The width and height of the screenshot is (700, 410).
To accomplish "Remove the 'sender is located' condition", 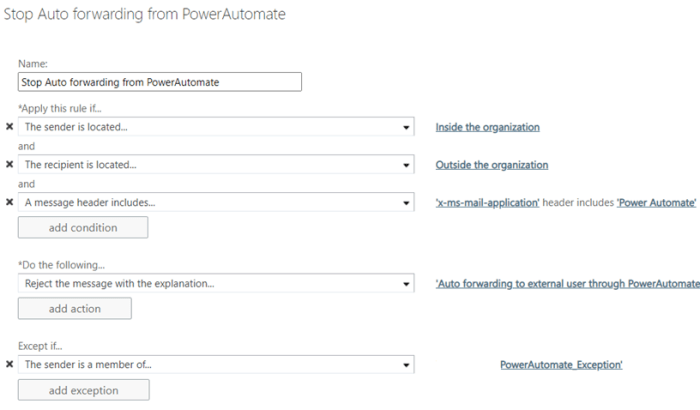I will point(10,128).
